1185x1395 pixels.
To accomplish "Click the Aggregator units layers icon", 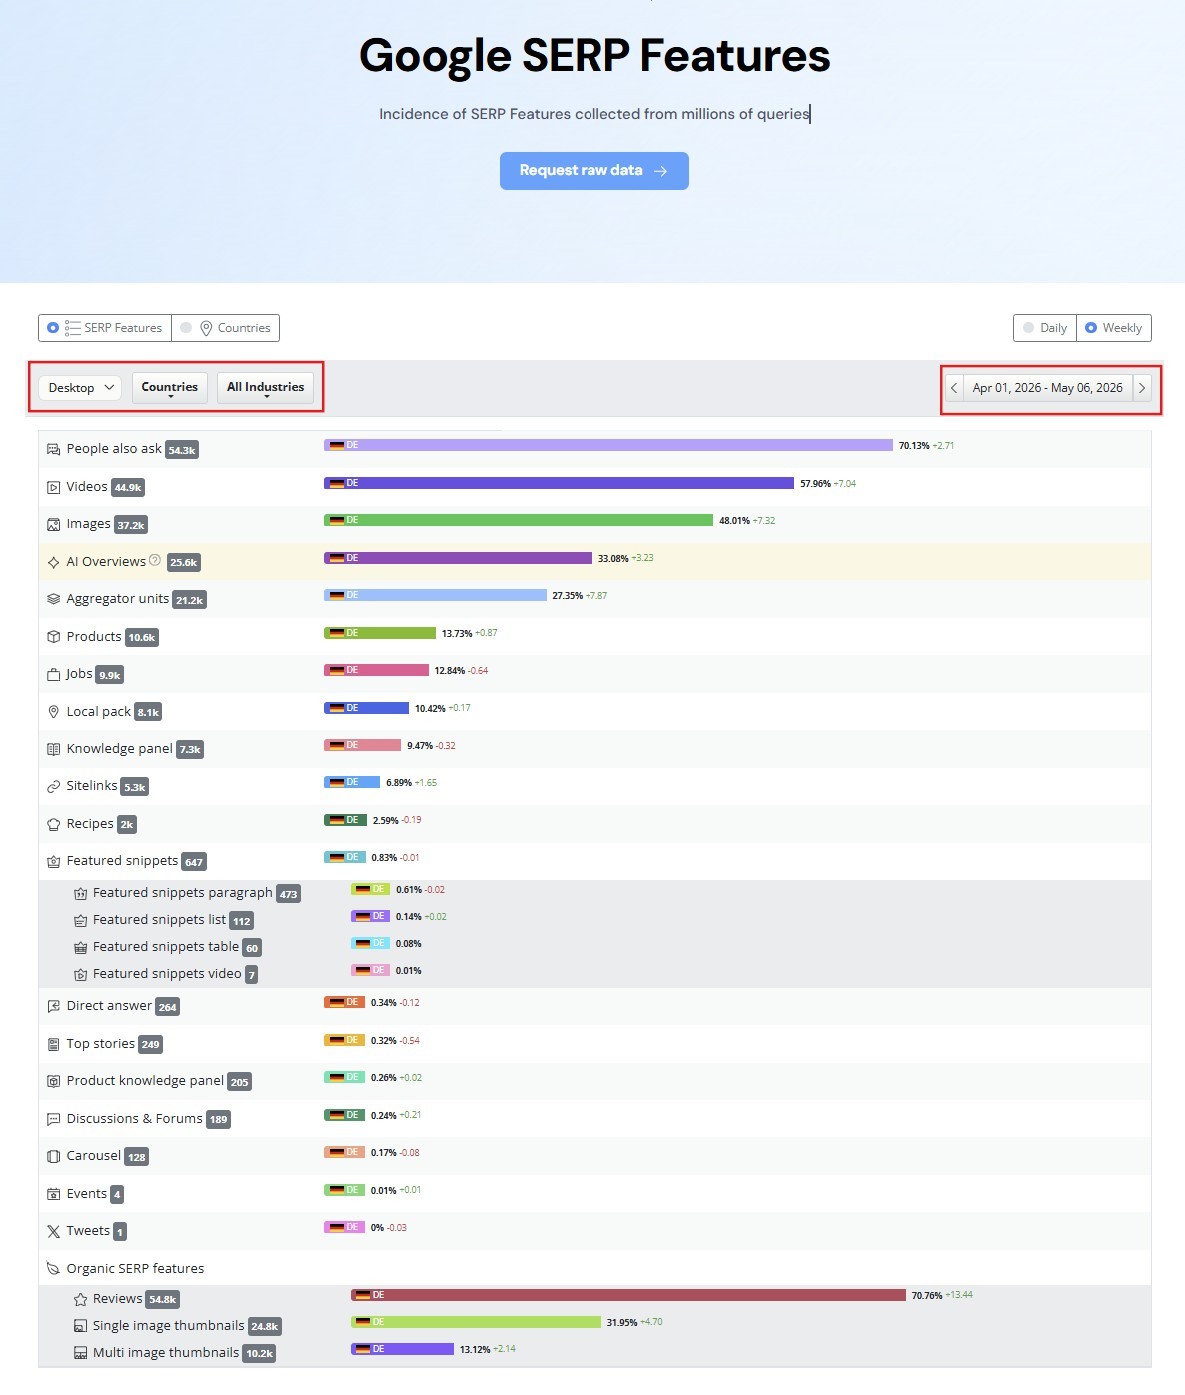I will (x=53, y=600).
